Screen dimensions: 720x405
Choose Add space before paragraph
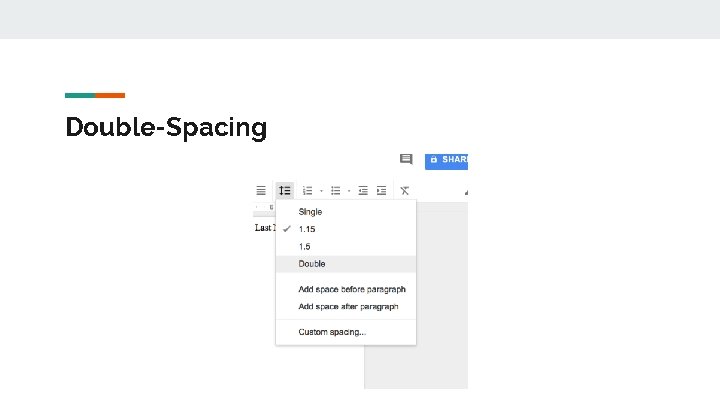[346, 289]
